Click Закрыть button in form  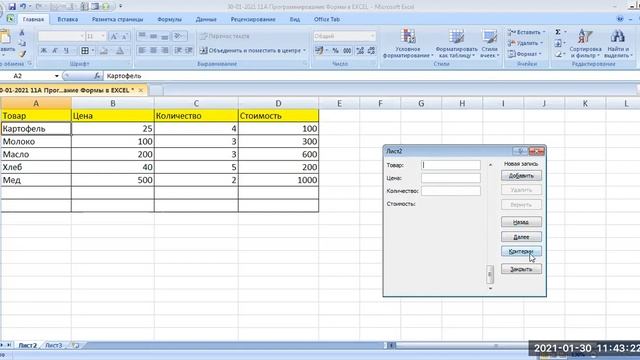[x=521, y=269]
